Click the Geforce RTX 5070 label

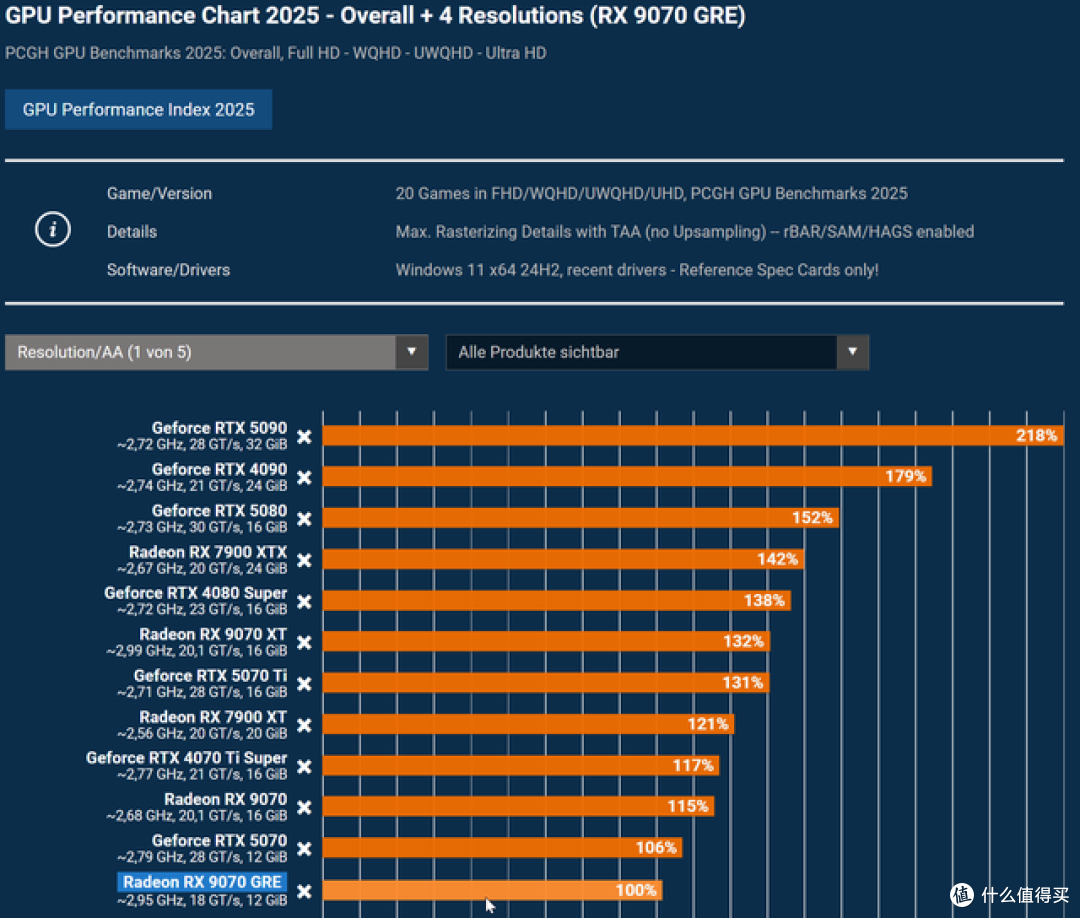[x=219, y=840]
